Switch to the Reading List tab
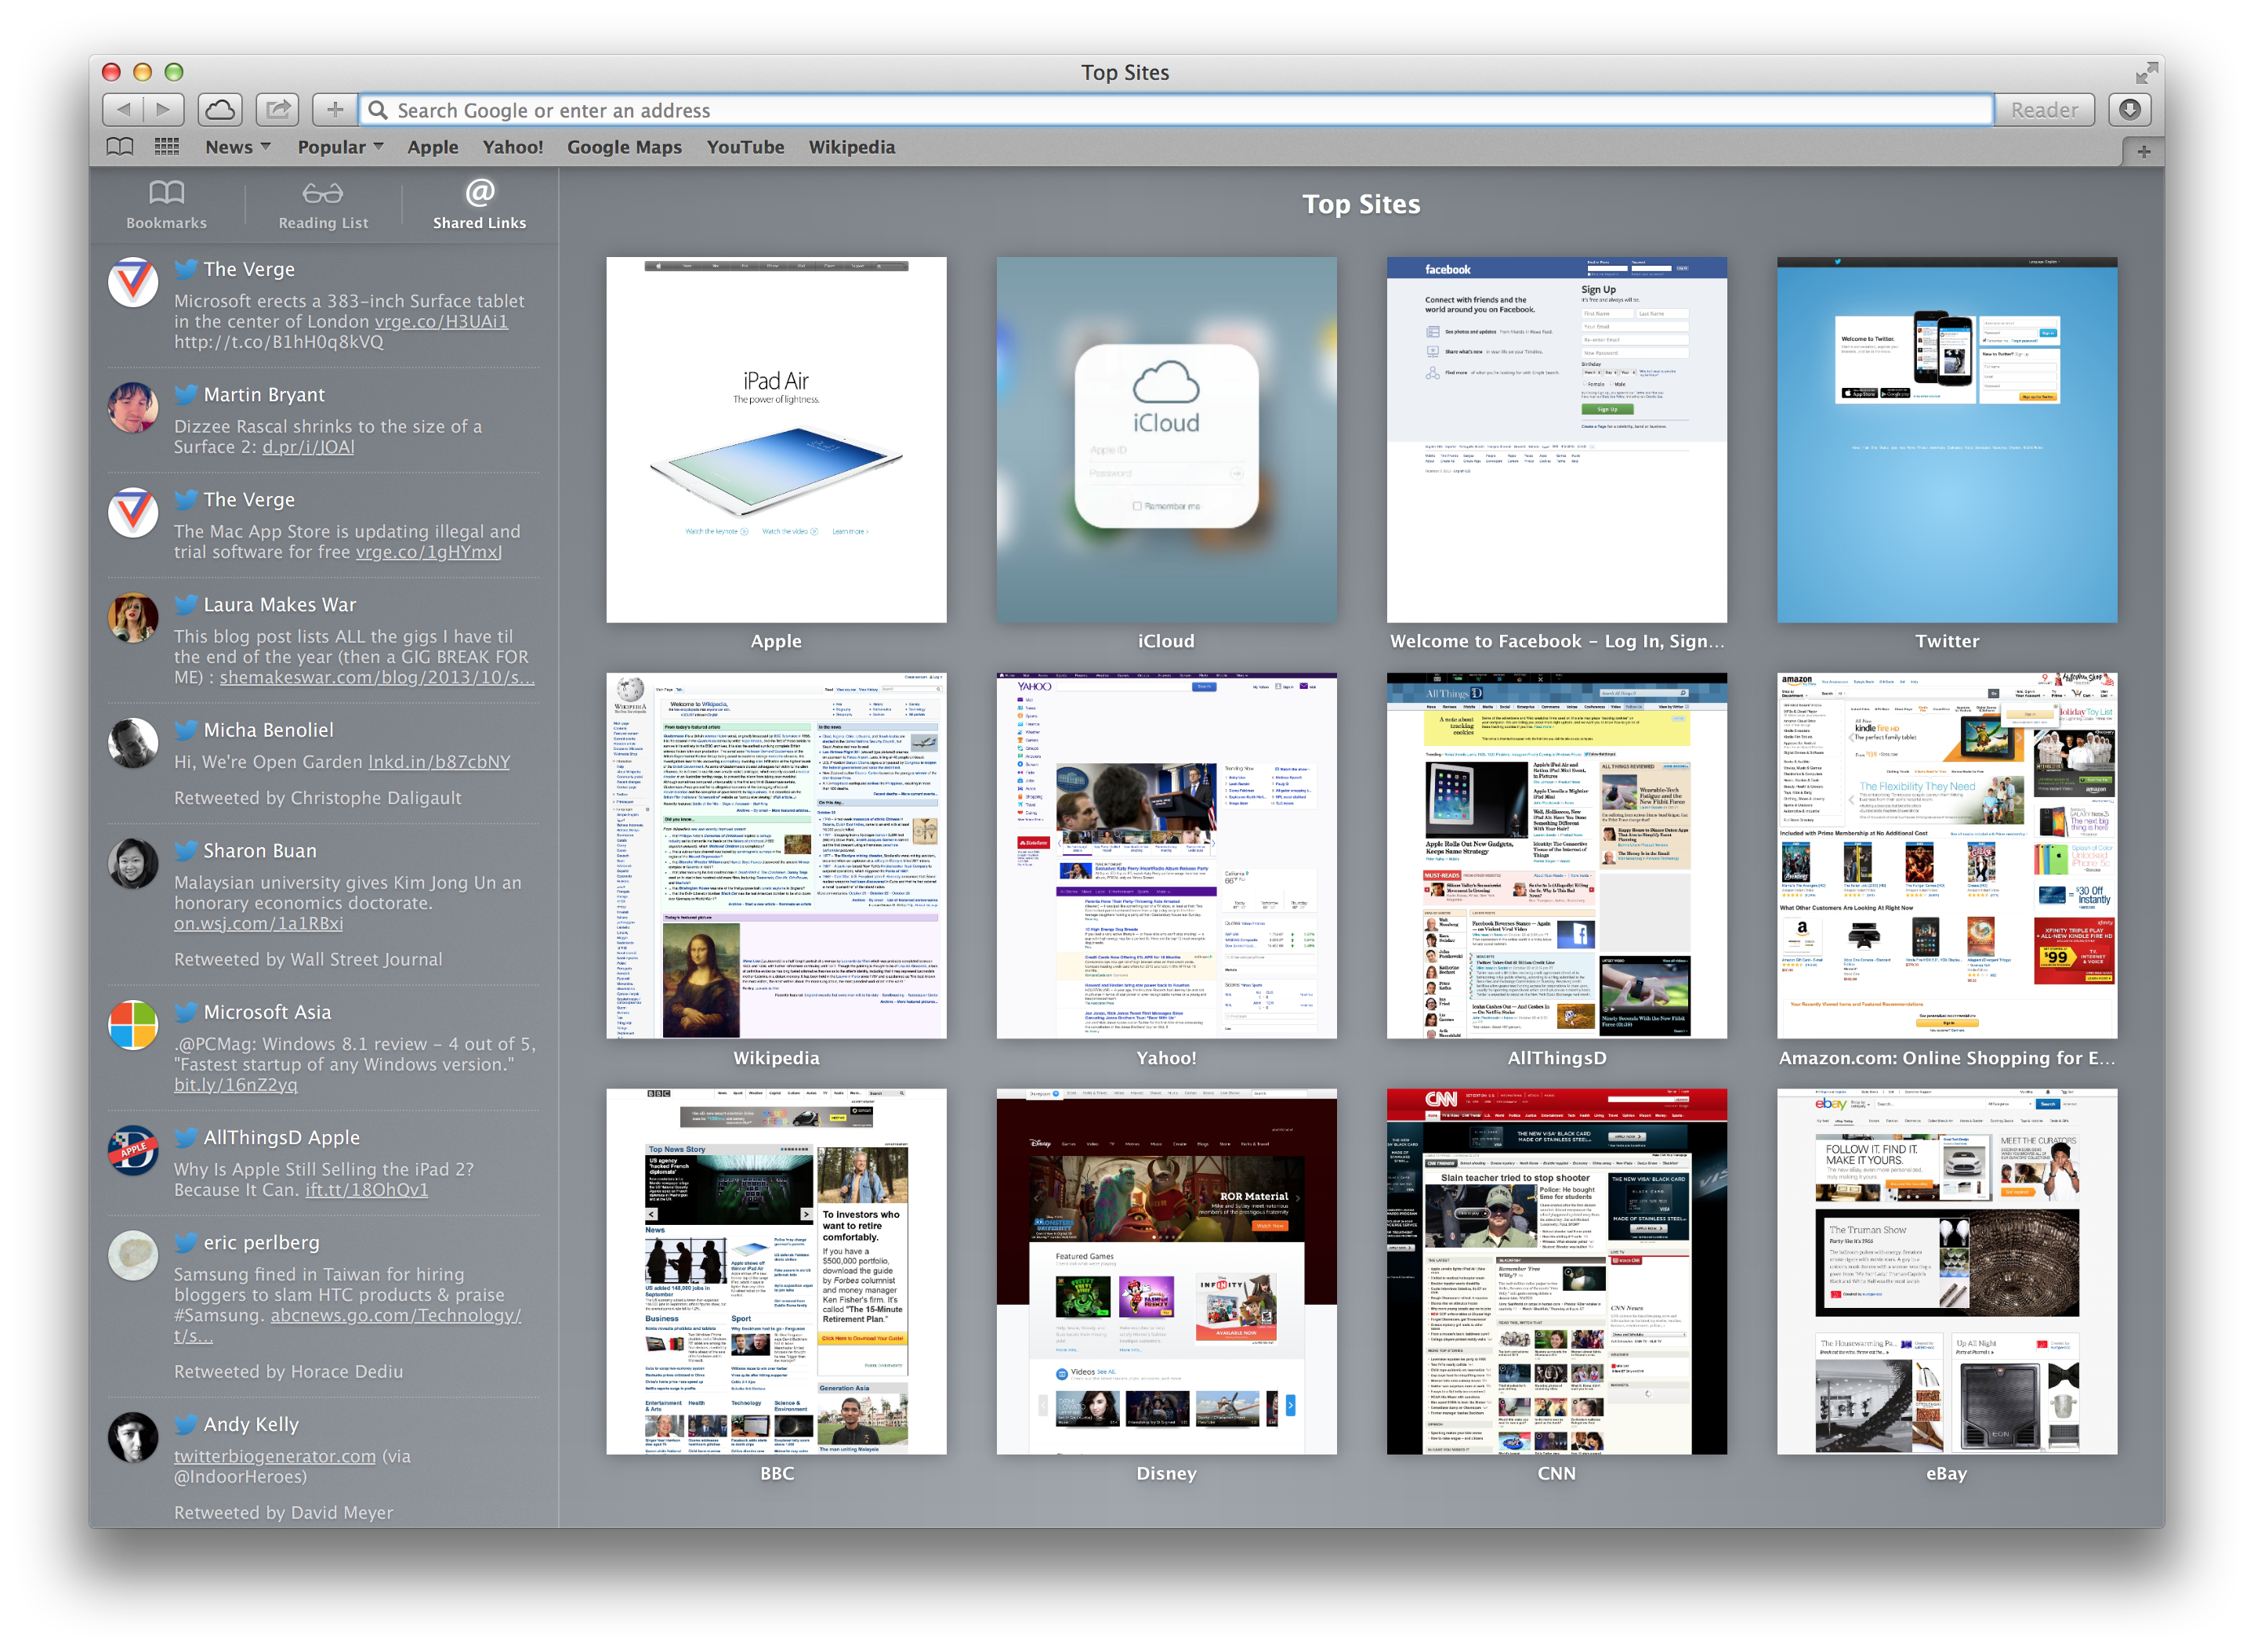2254x1652 pixels. click(323, 204)
